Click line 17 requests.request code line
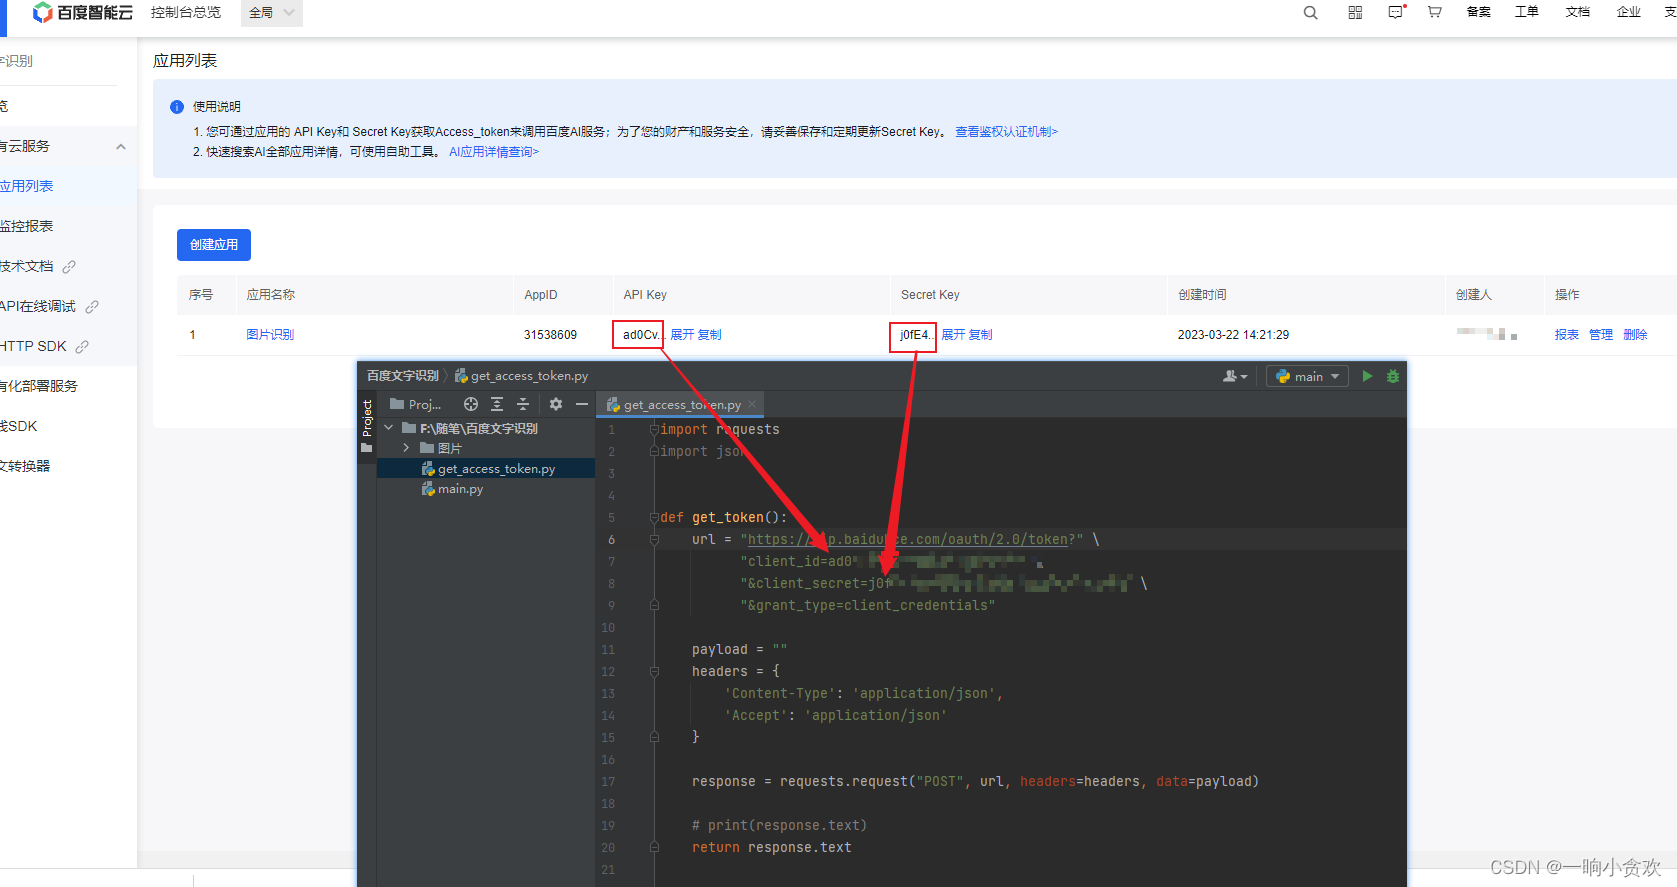This screenshot has width=1677, height=887. pyautogui.click(x=975, y=781)
